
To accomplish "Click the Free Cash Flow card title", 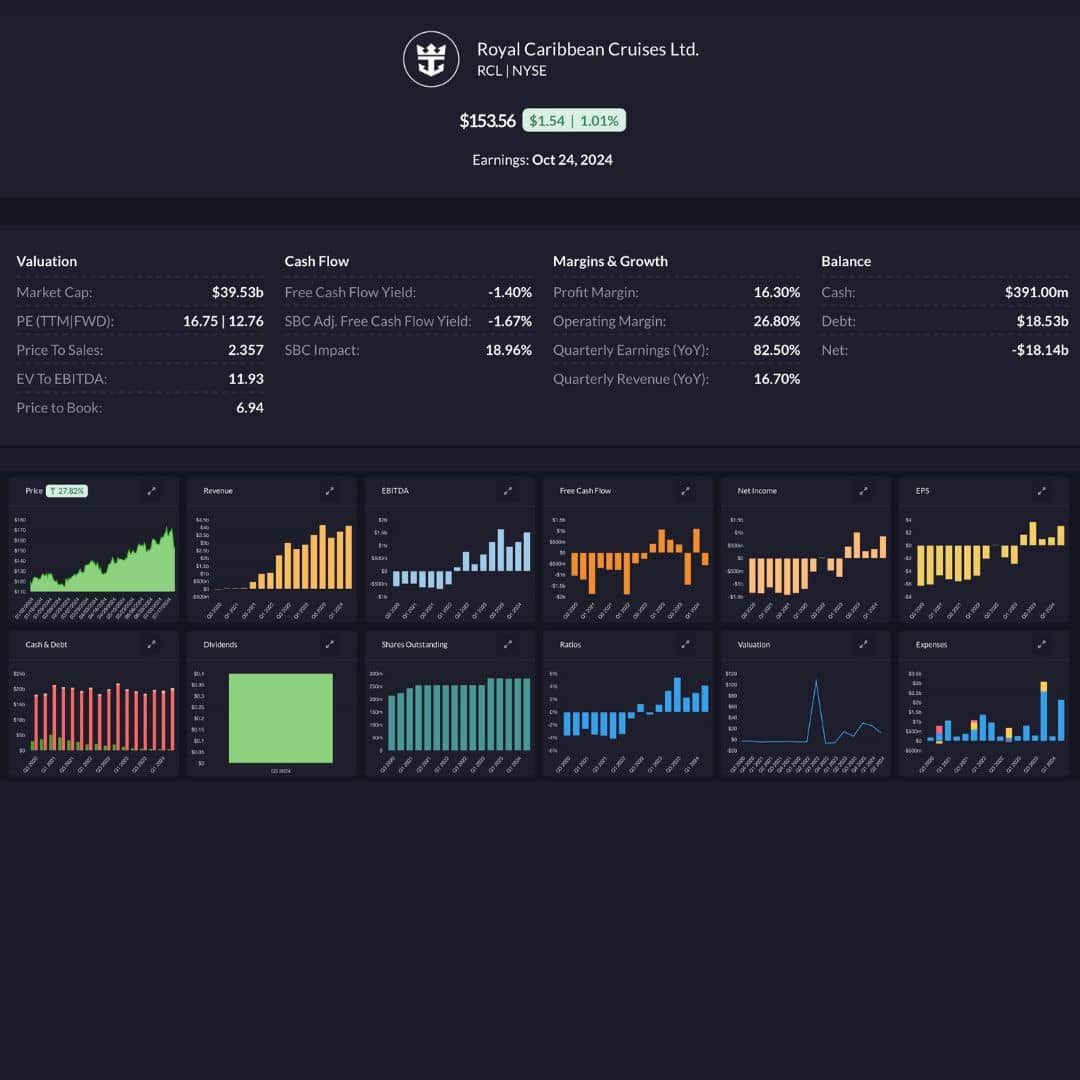I will [x=585, y=491].
